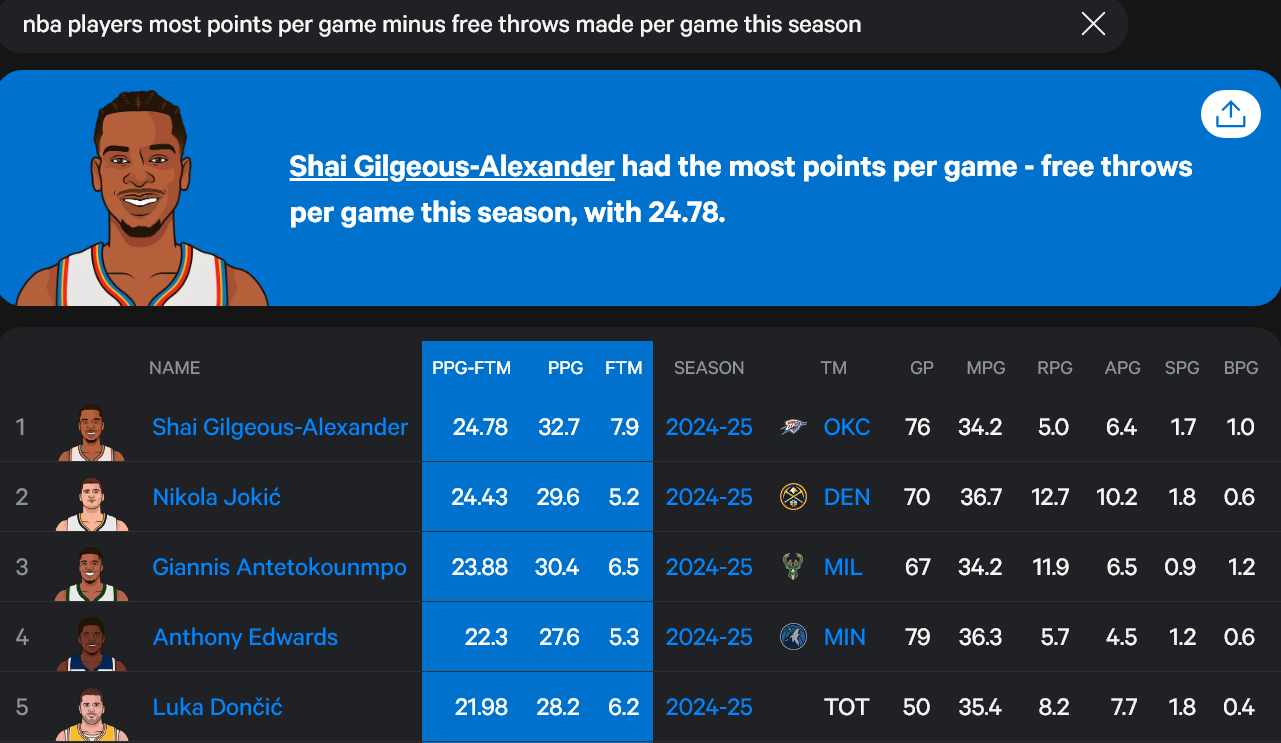1281x743 pixels.
Task: Open Giannis Antetokounmpo's player page
Action: [280, 567]
